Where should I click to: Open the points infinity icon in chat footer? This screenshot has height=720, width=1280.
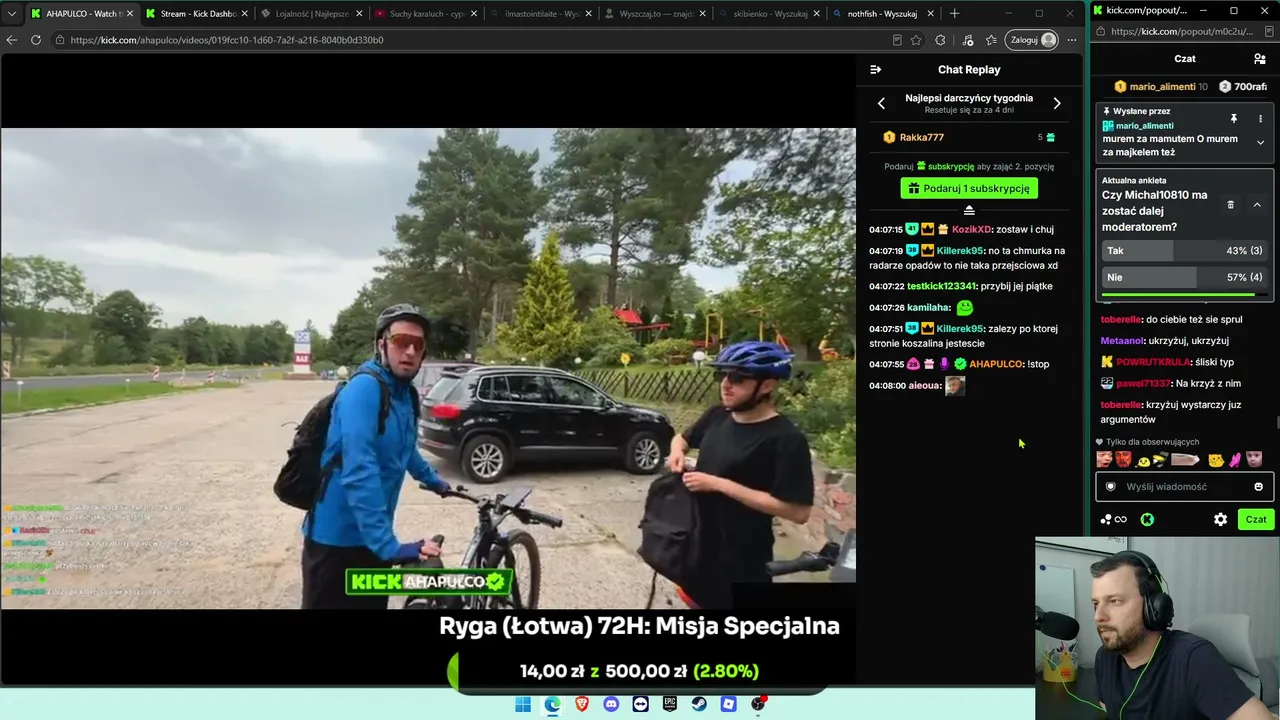pos(1113,519)
